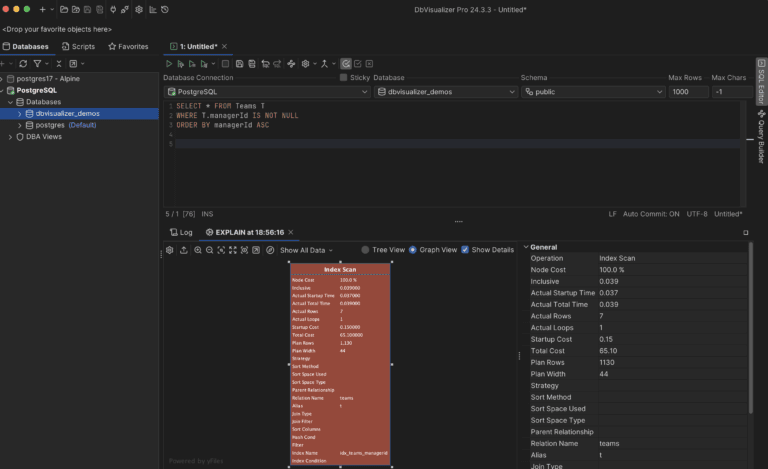Click the Filter funnel icon in Databases panel
The image size is (768, 469).
click(37, 64)
